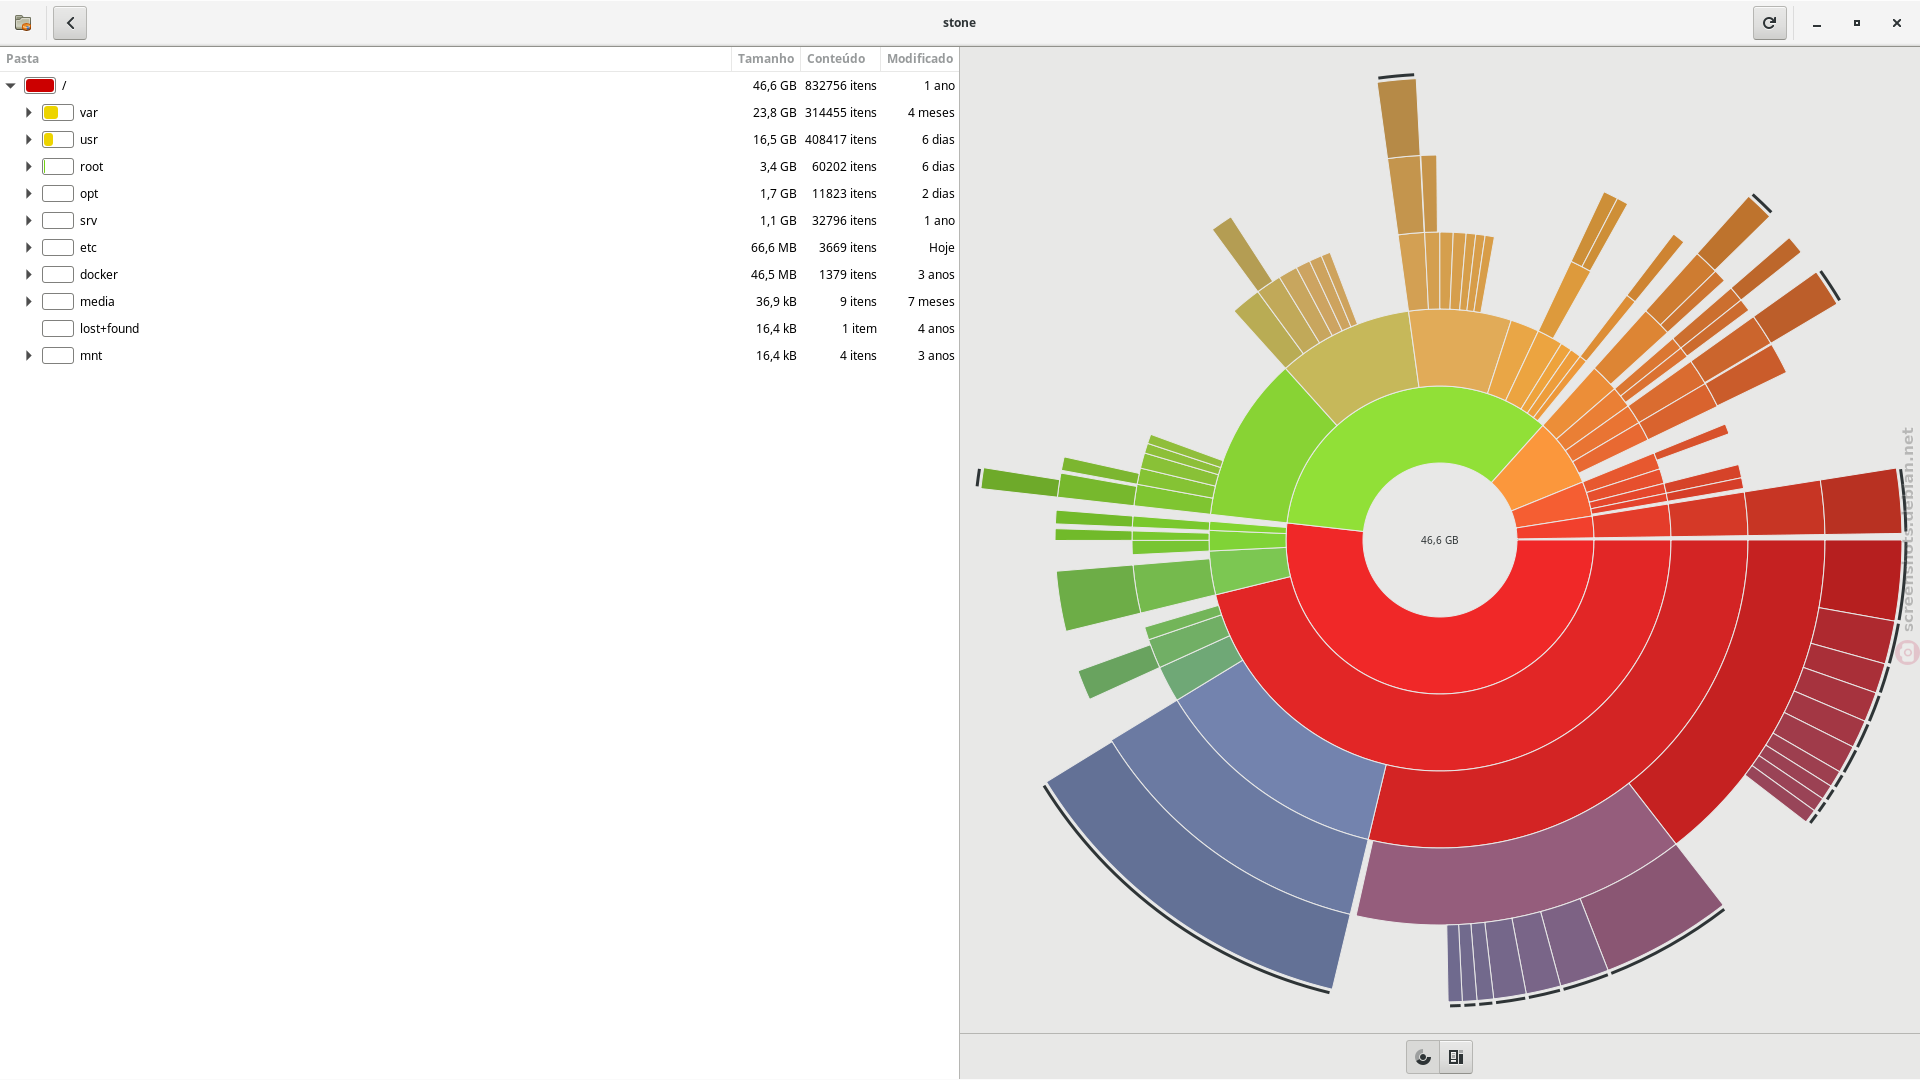1920x1080 pixels.
Task: Expand the opt folder
Action: [29, 194]
